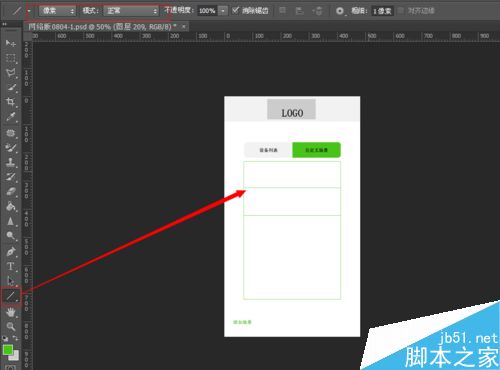Close the 0804-1.psd document tab

pos(183,27)
